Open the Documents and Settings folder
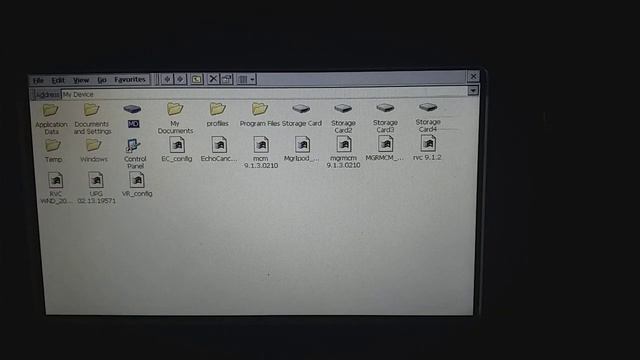The width and height of the screenshot is (640, 360). click(x=92, y=119)
